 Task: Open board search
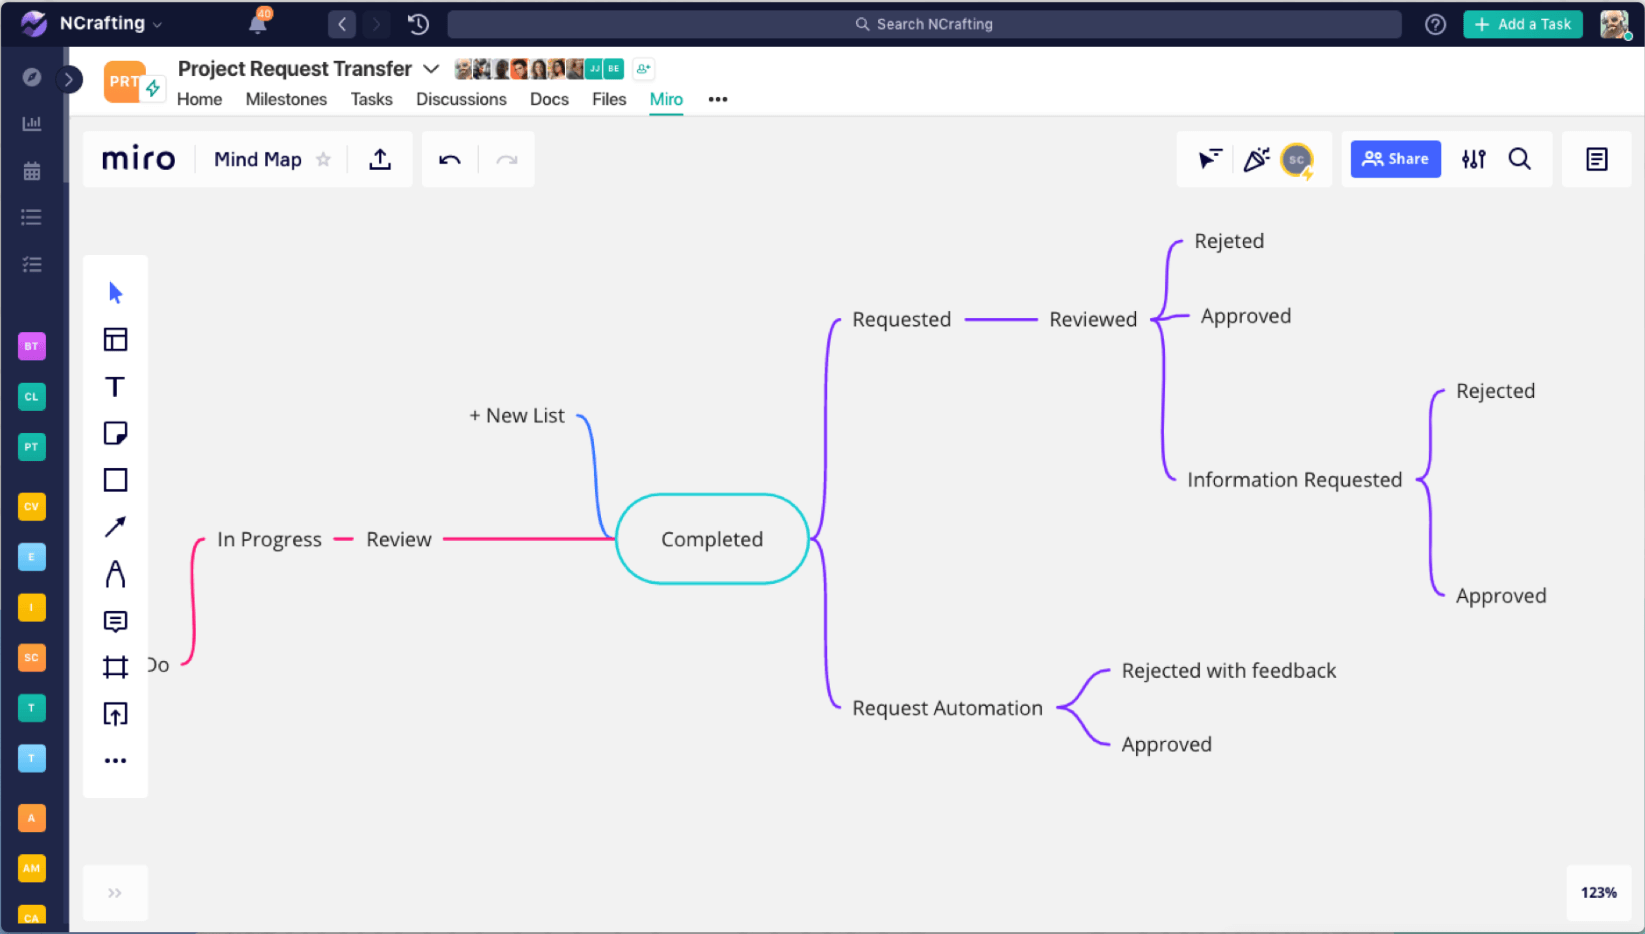(1520, 158)
